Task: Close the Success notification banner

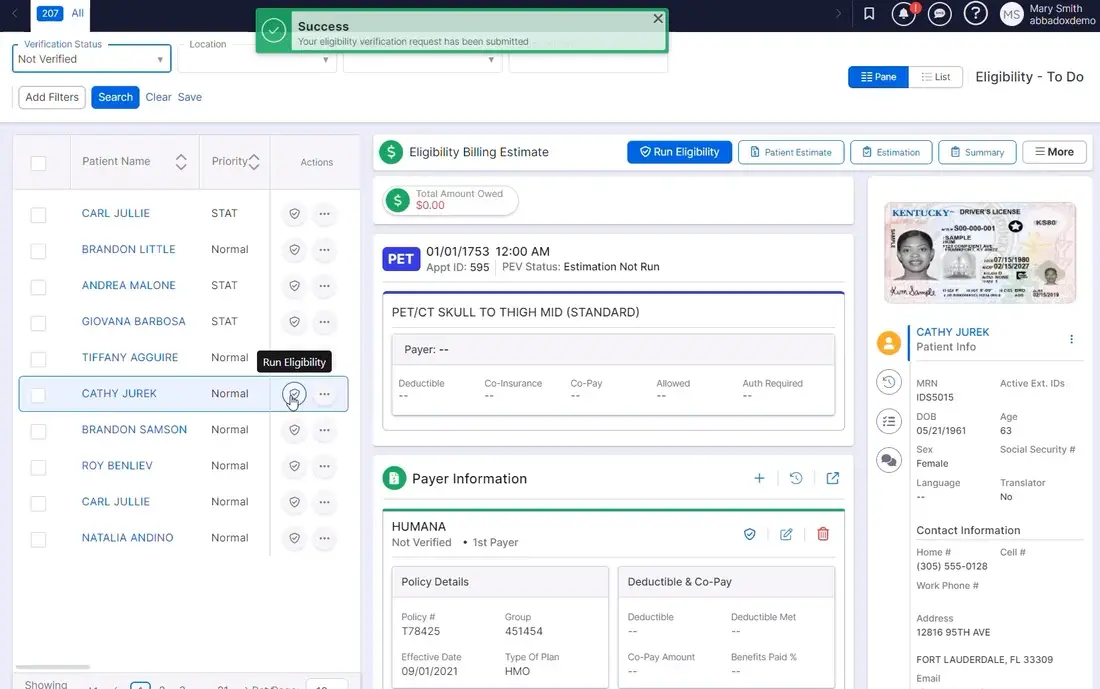Action: point(658,19)
